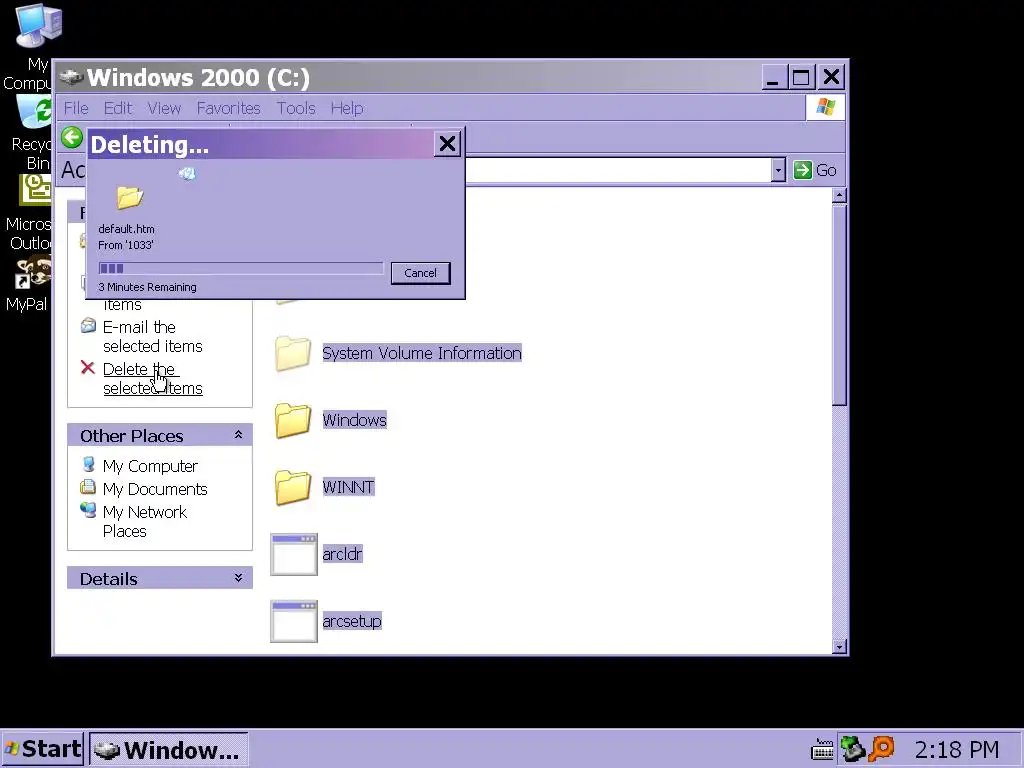Click the vertical scrollbar thumb
Image resolution: width=1024 pixels, height=768 pixels.
click(840, 305)
